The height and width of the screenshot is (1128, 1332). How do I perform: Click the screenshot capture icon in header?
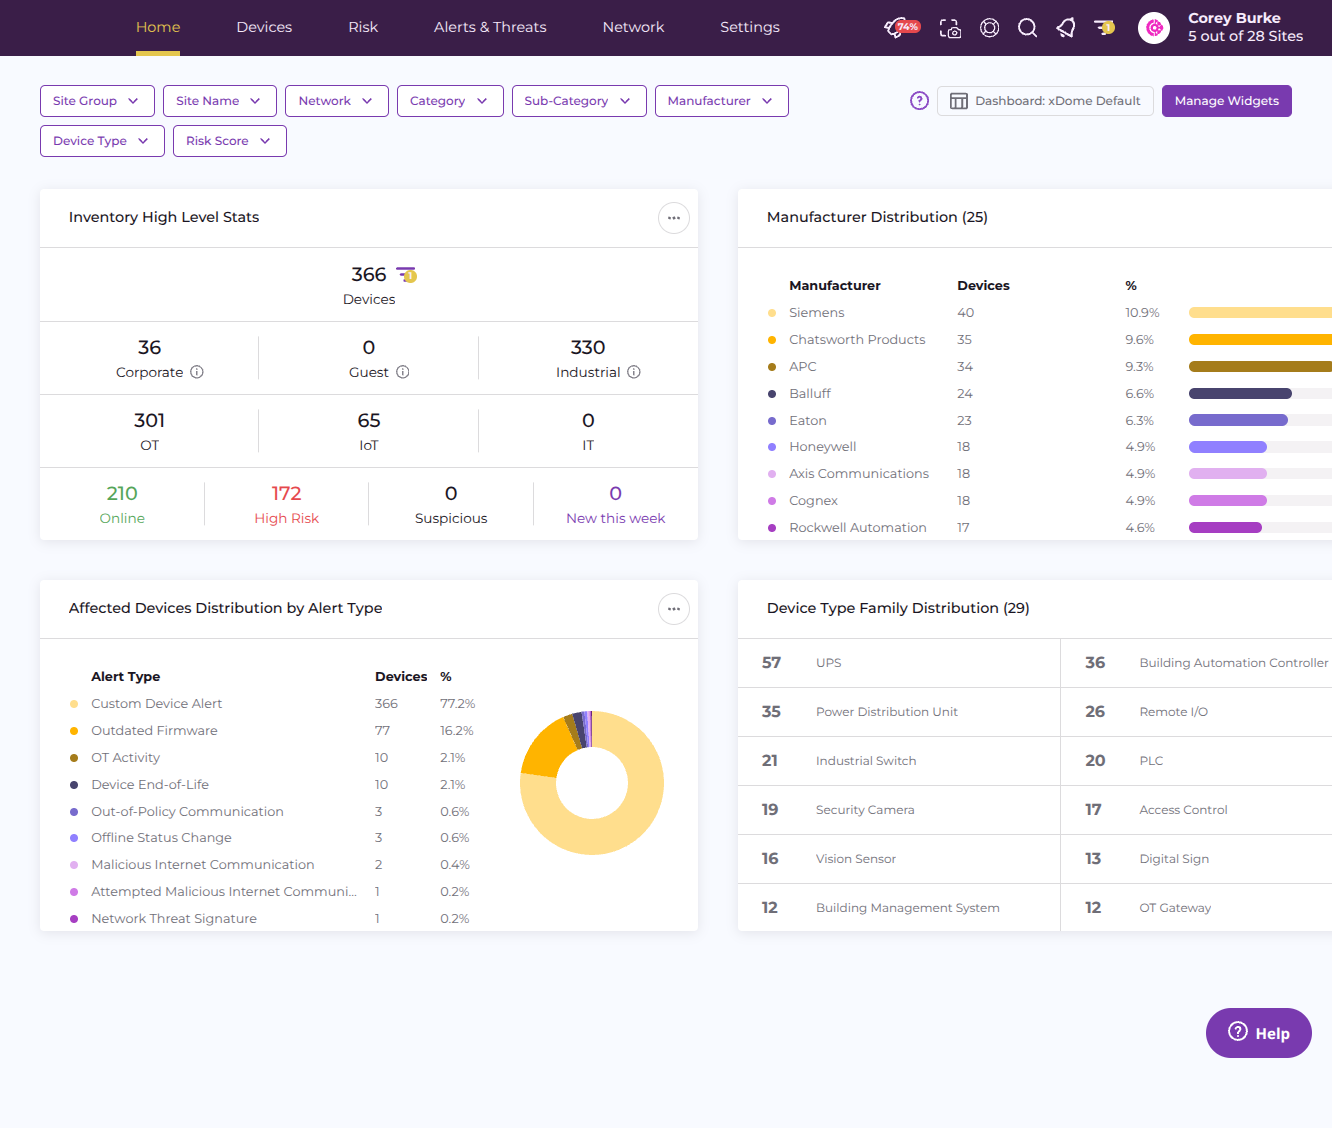(950, 28)
